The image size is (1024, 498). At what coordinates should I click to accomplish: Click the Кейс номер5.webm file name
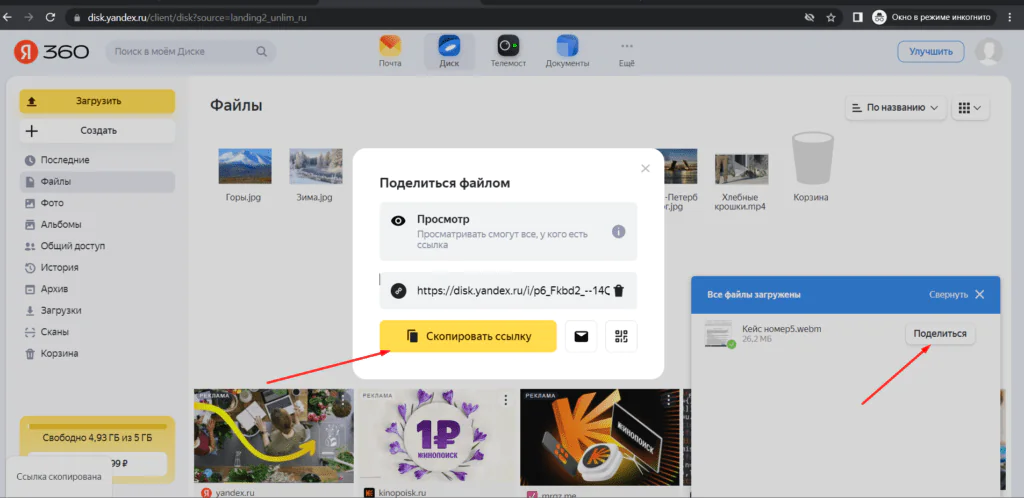782,328
